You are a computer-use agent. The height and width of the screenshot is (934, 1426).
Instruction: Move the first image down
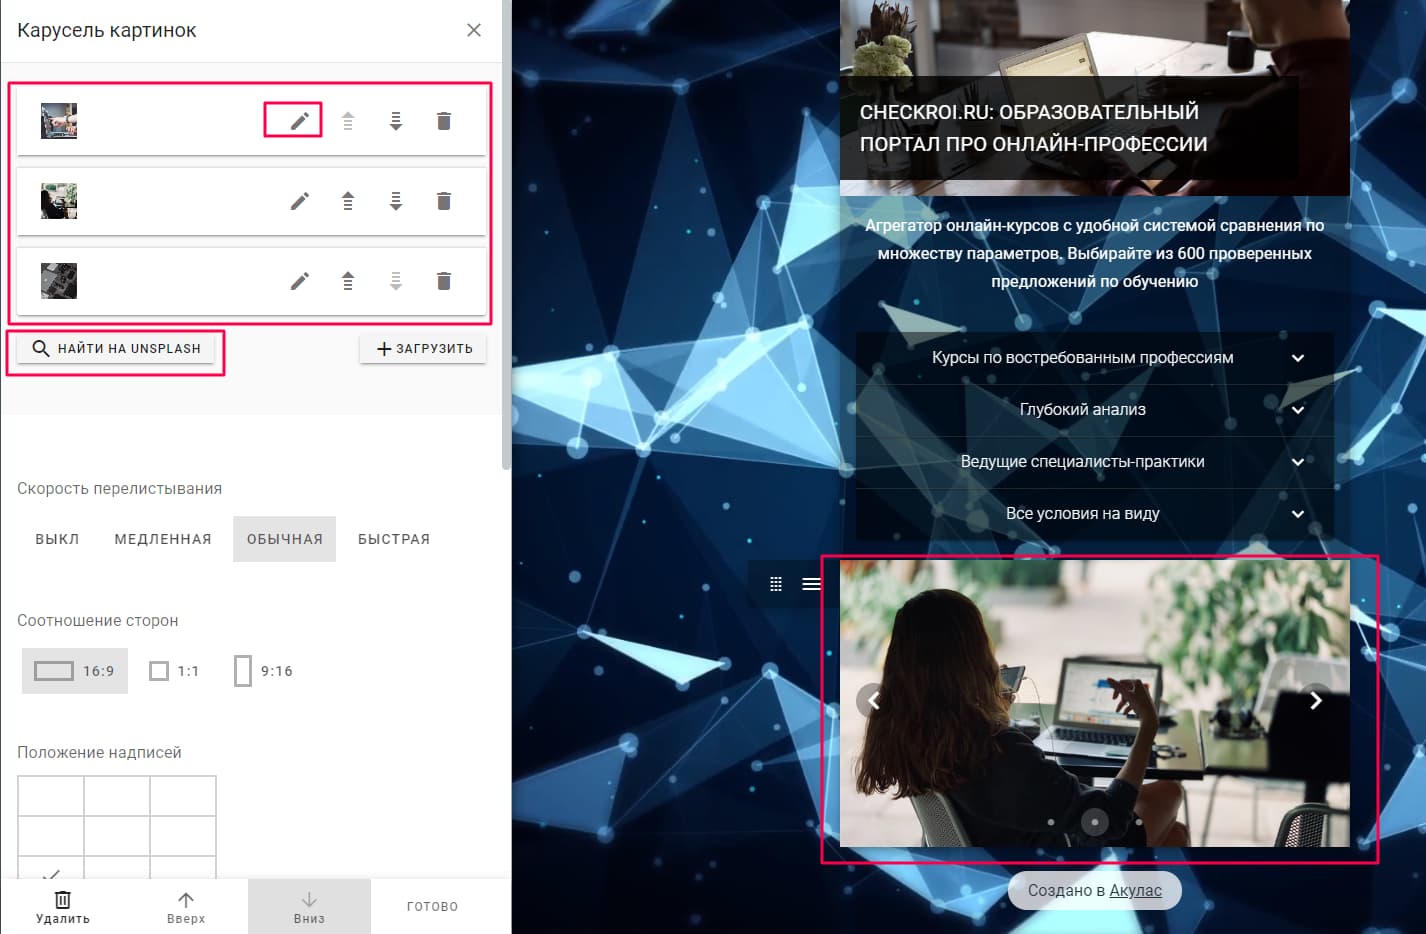[396, 121]
